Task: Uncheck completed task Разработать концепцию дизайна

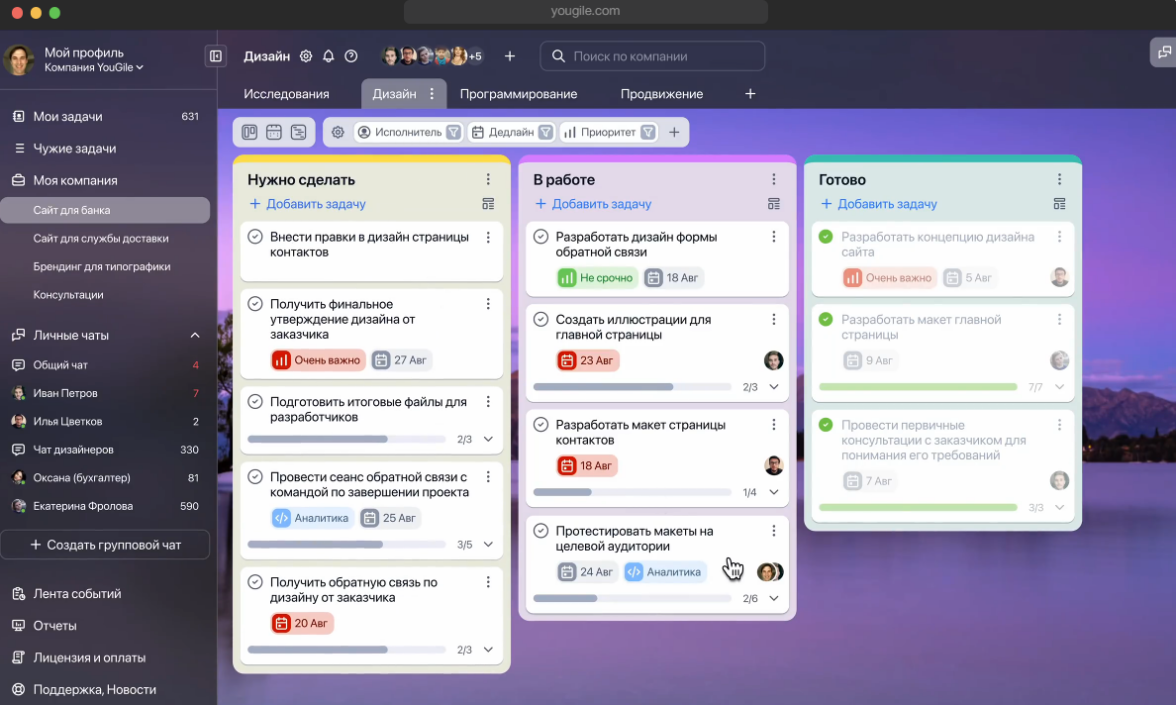Action: click(x=826, y=237)
